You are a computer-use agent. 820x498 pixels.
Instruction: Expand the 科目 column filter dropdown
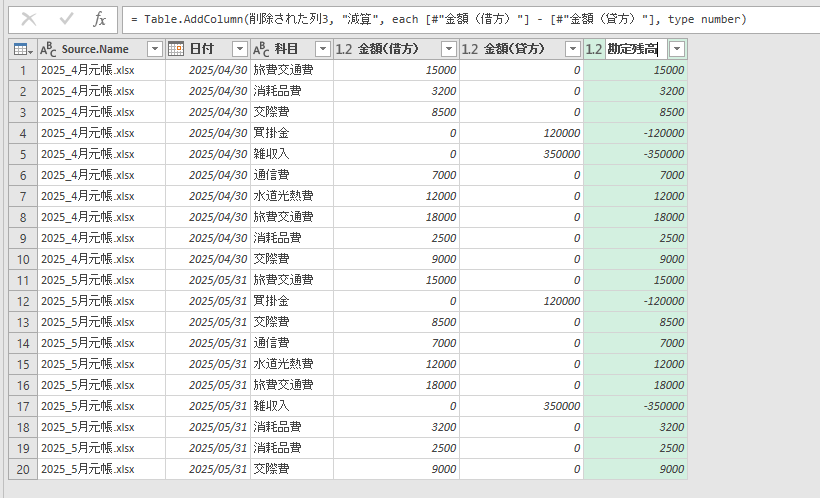click(x=322, y=49)
